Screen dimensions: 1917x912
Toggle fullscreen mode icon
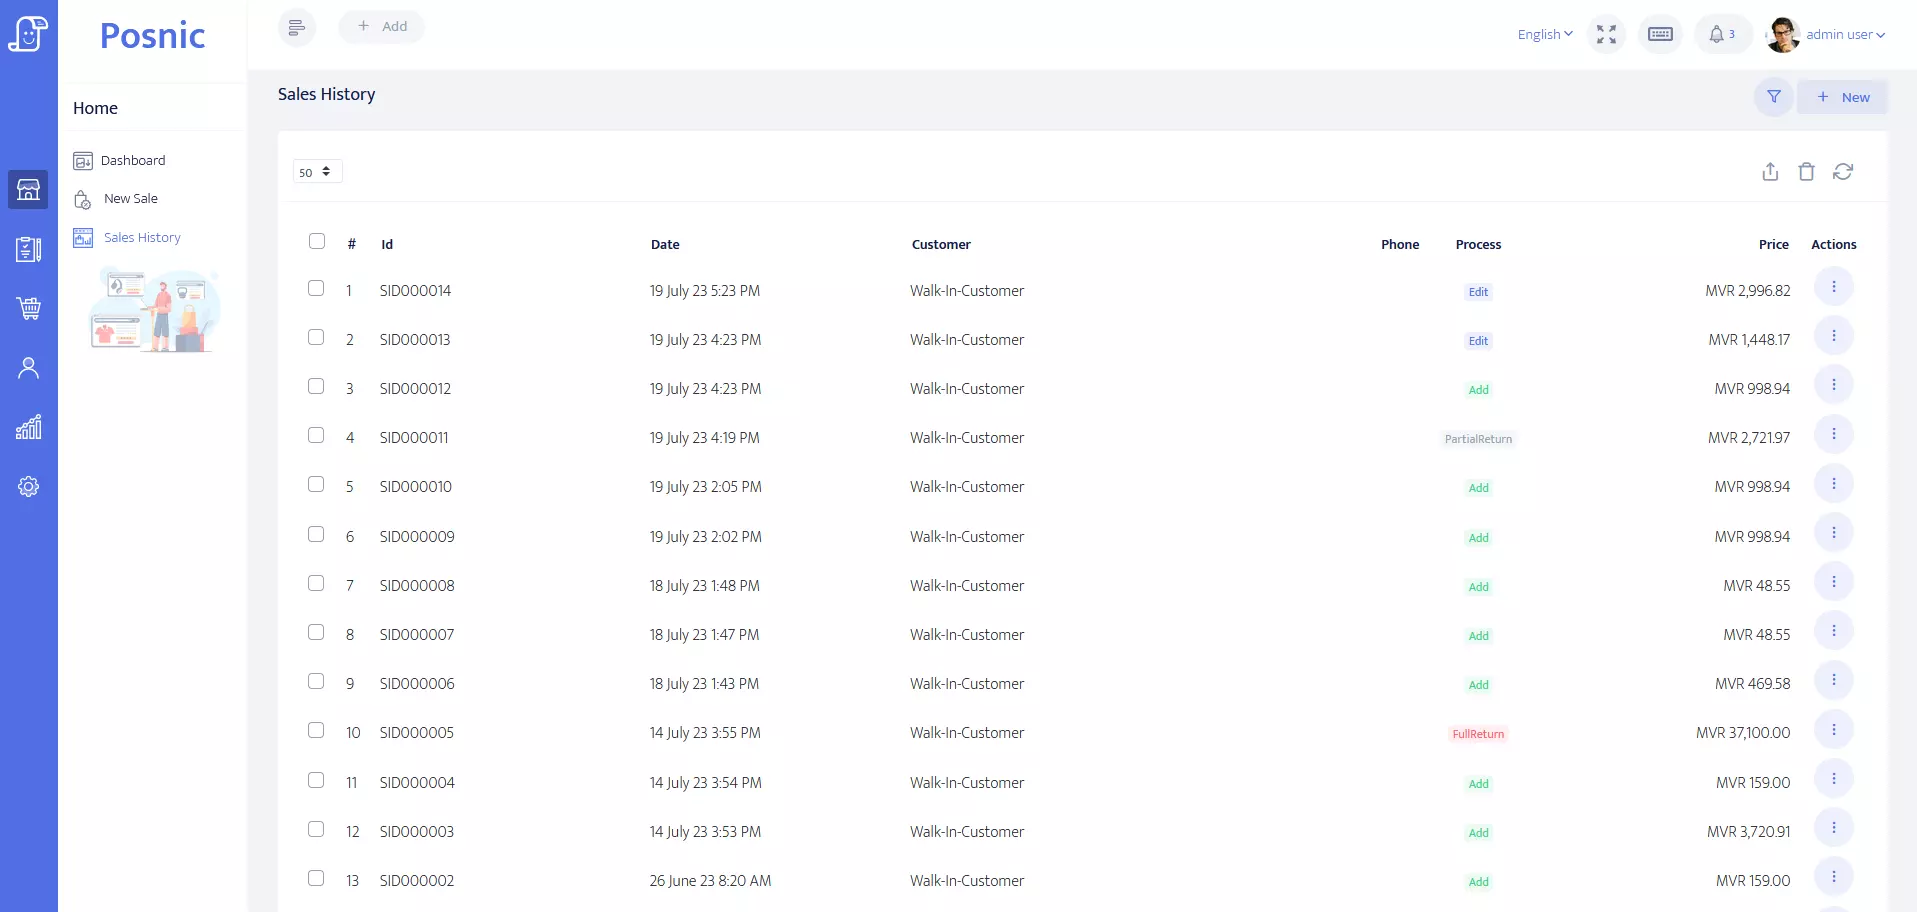pos(1606,35)
